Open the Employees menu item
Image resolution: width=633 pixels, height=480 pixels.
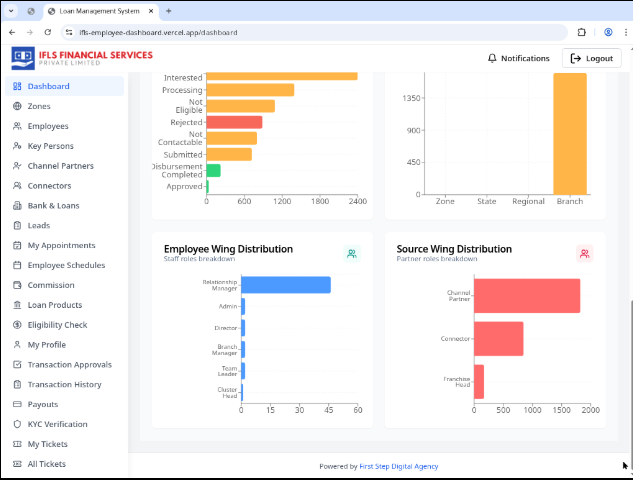[48, 126]
